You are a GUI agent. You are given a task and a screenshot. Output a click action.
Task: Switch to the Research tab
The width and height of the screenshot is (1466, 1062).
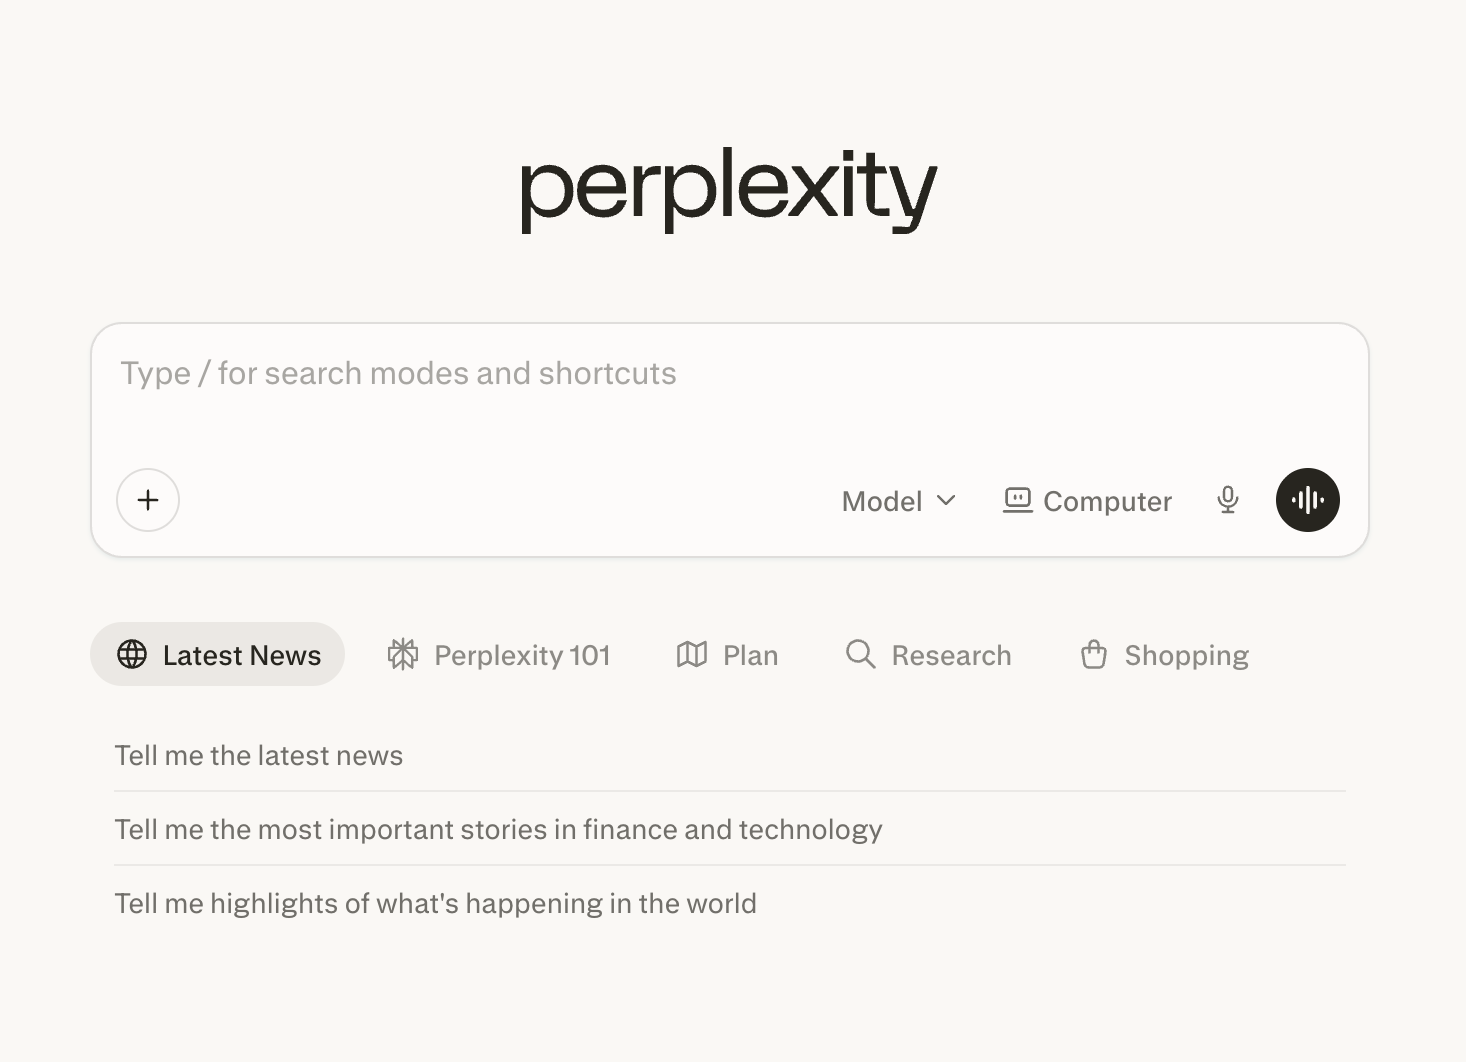pos(951,655)
